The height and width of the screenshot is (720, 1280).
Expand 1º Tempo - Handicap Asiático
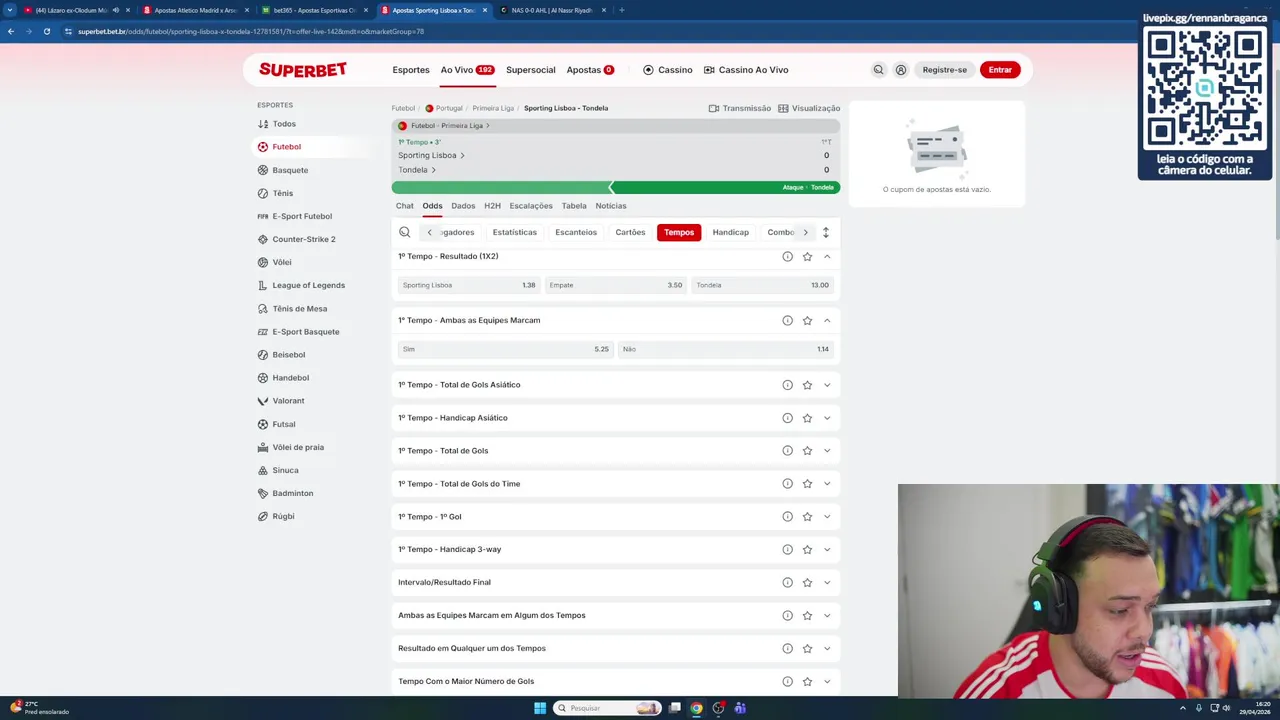tap(827, 418)
